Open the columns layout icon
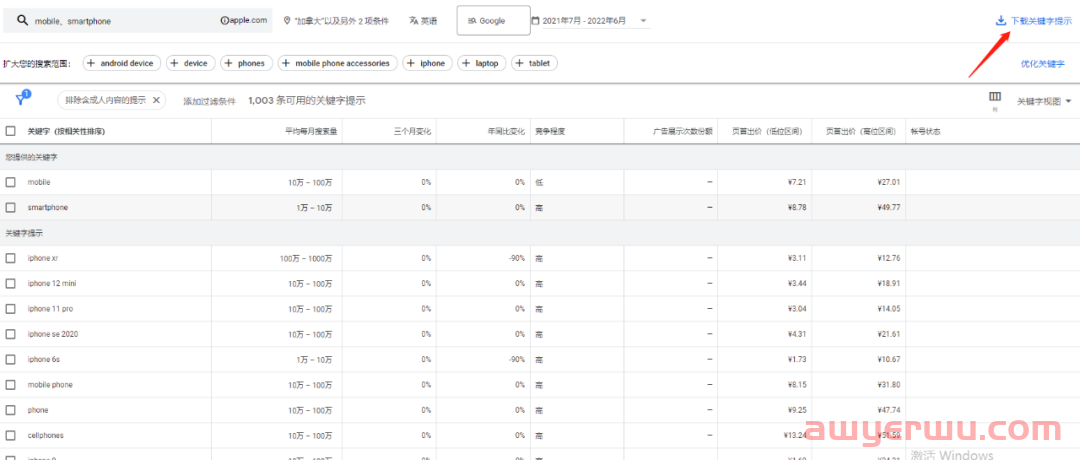This screenshot has width=1080, height=460. [995, 96]
